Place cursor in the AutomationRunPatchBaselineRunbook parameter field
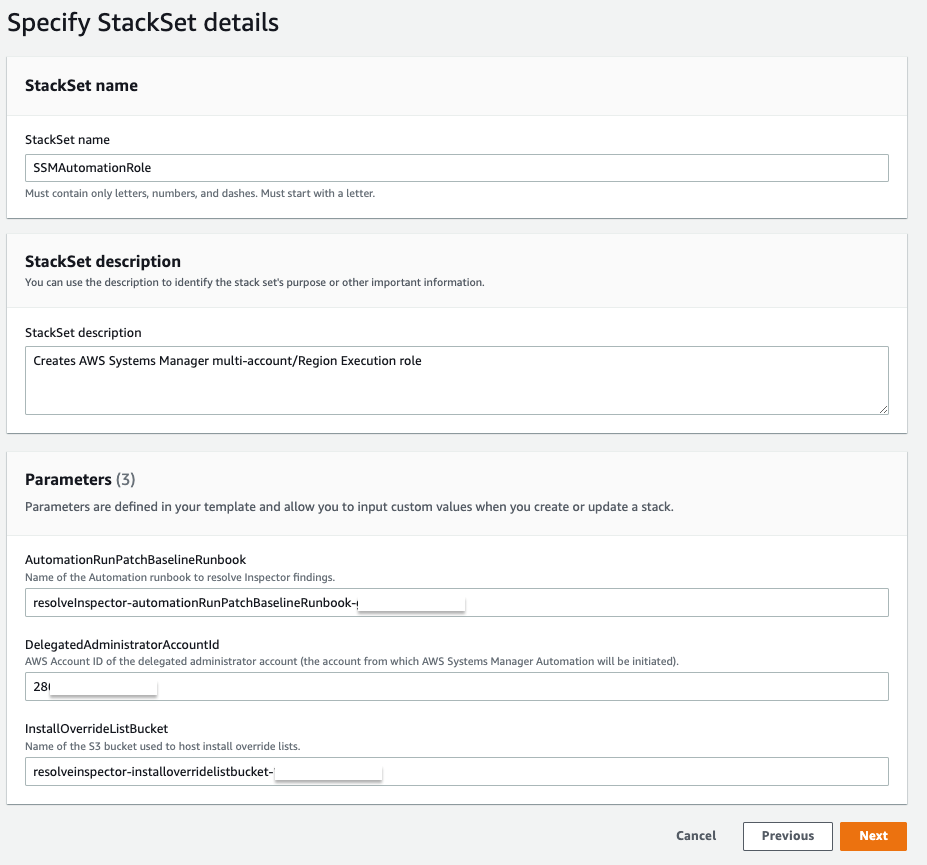The width and height of the screenshot is (927, 865). pyautogui.click(x=456, y=602)
